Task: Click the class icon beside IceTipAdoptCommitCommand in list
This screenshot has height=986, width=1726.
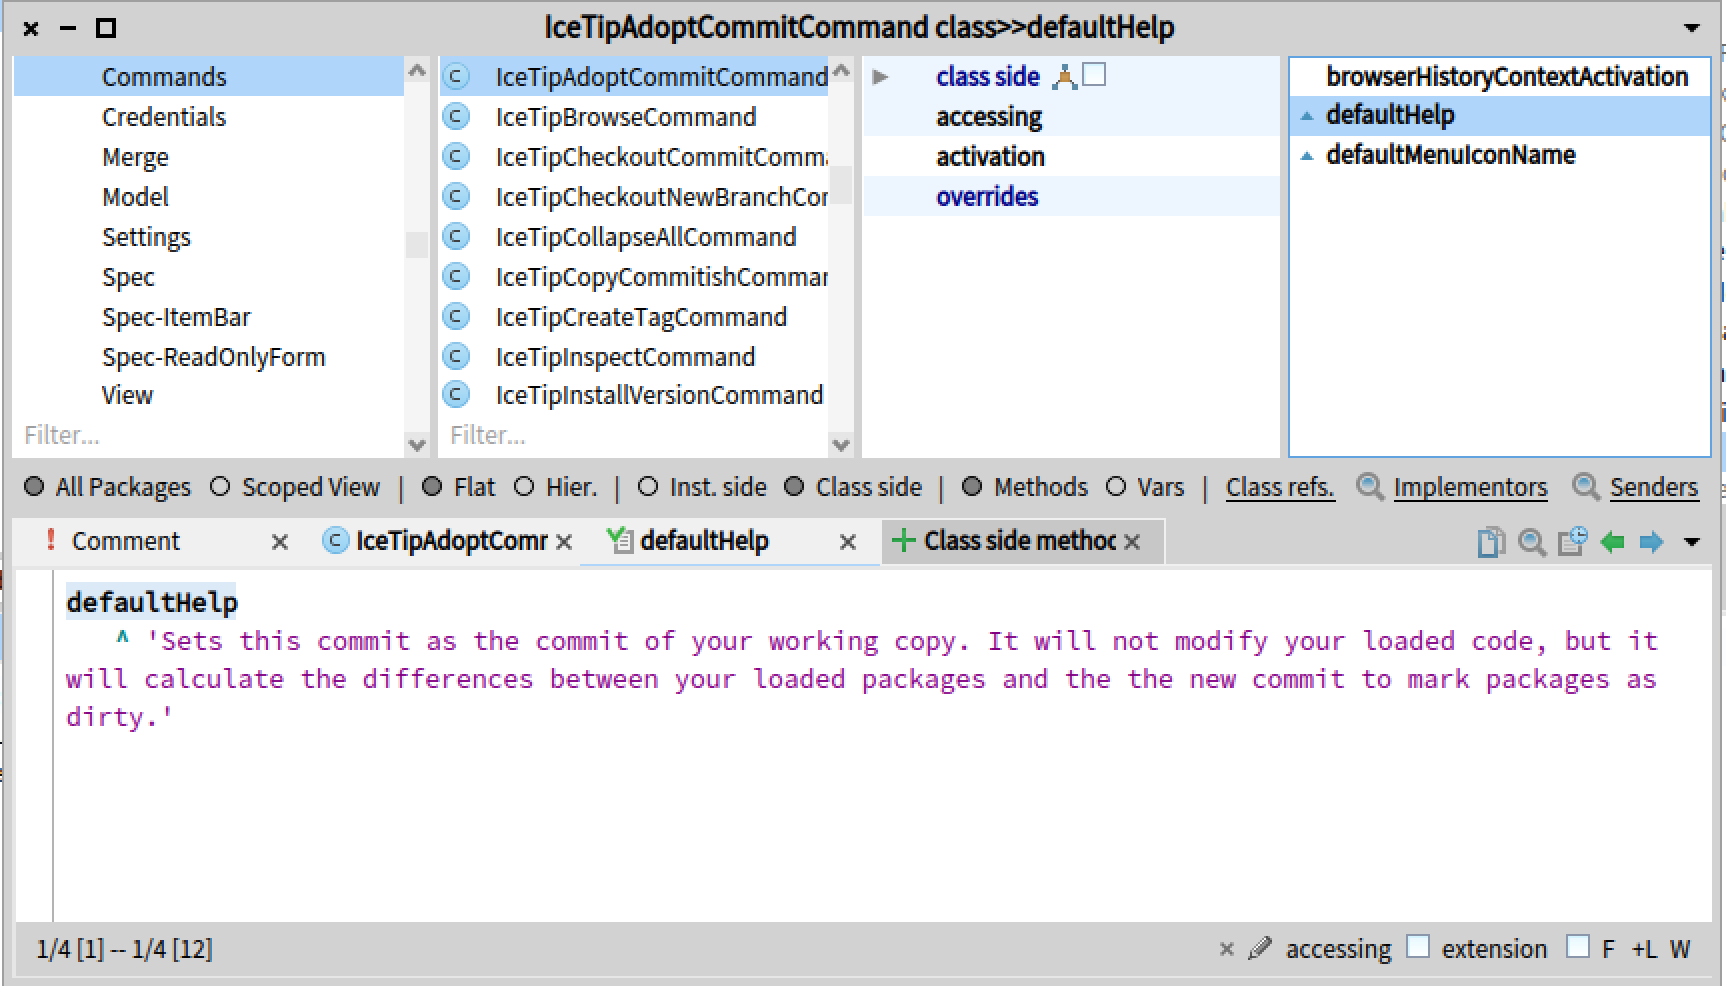Action: click(x=456, y=77)
